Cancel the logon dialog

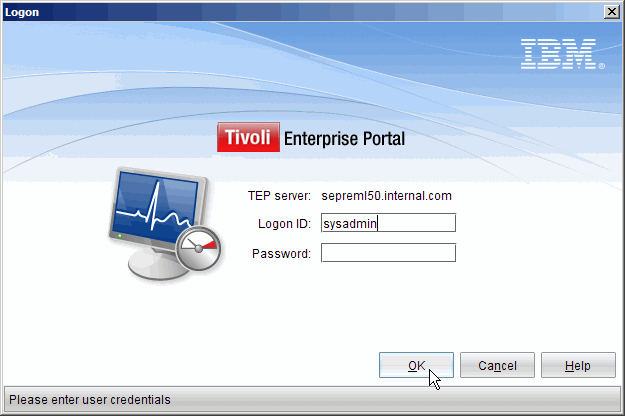tap(497, 365)
